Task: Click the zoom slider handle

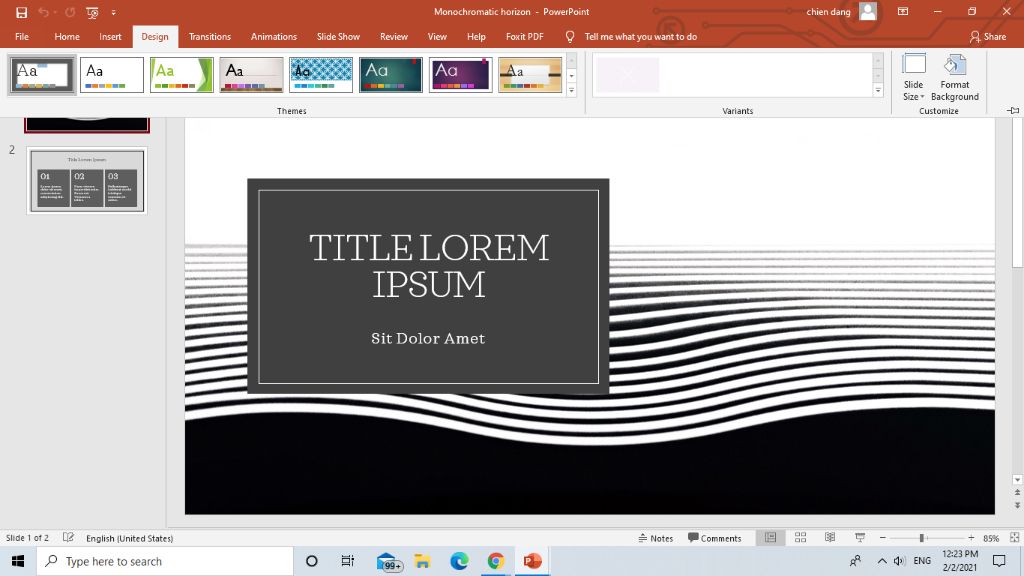Action: click(921, 538)
